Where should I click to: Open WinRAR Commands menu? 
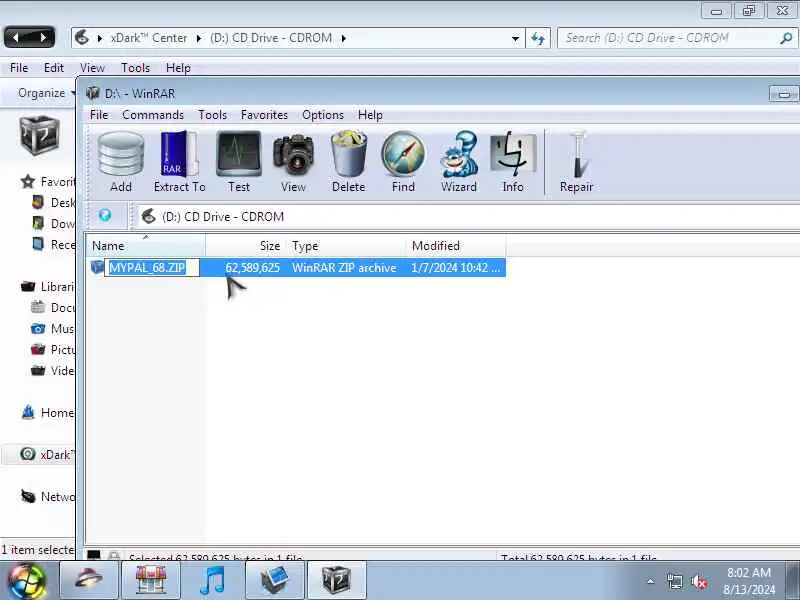click(x=153, y=115)
